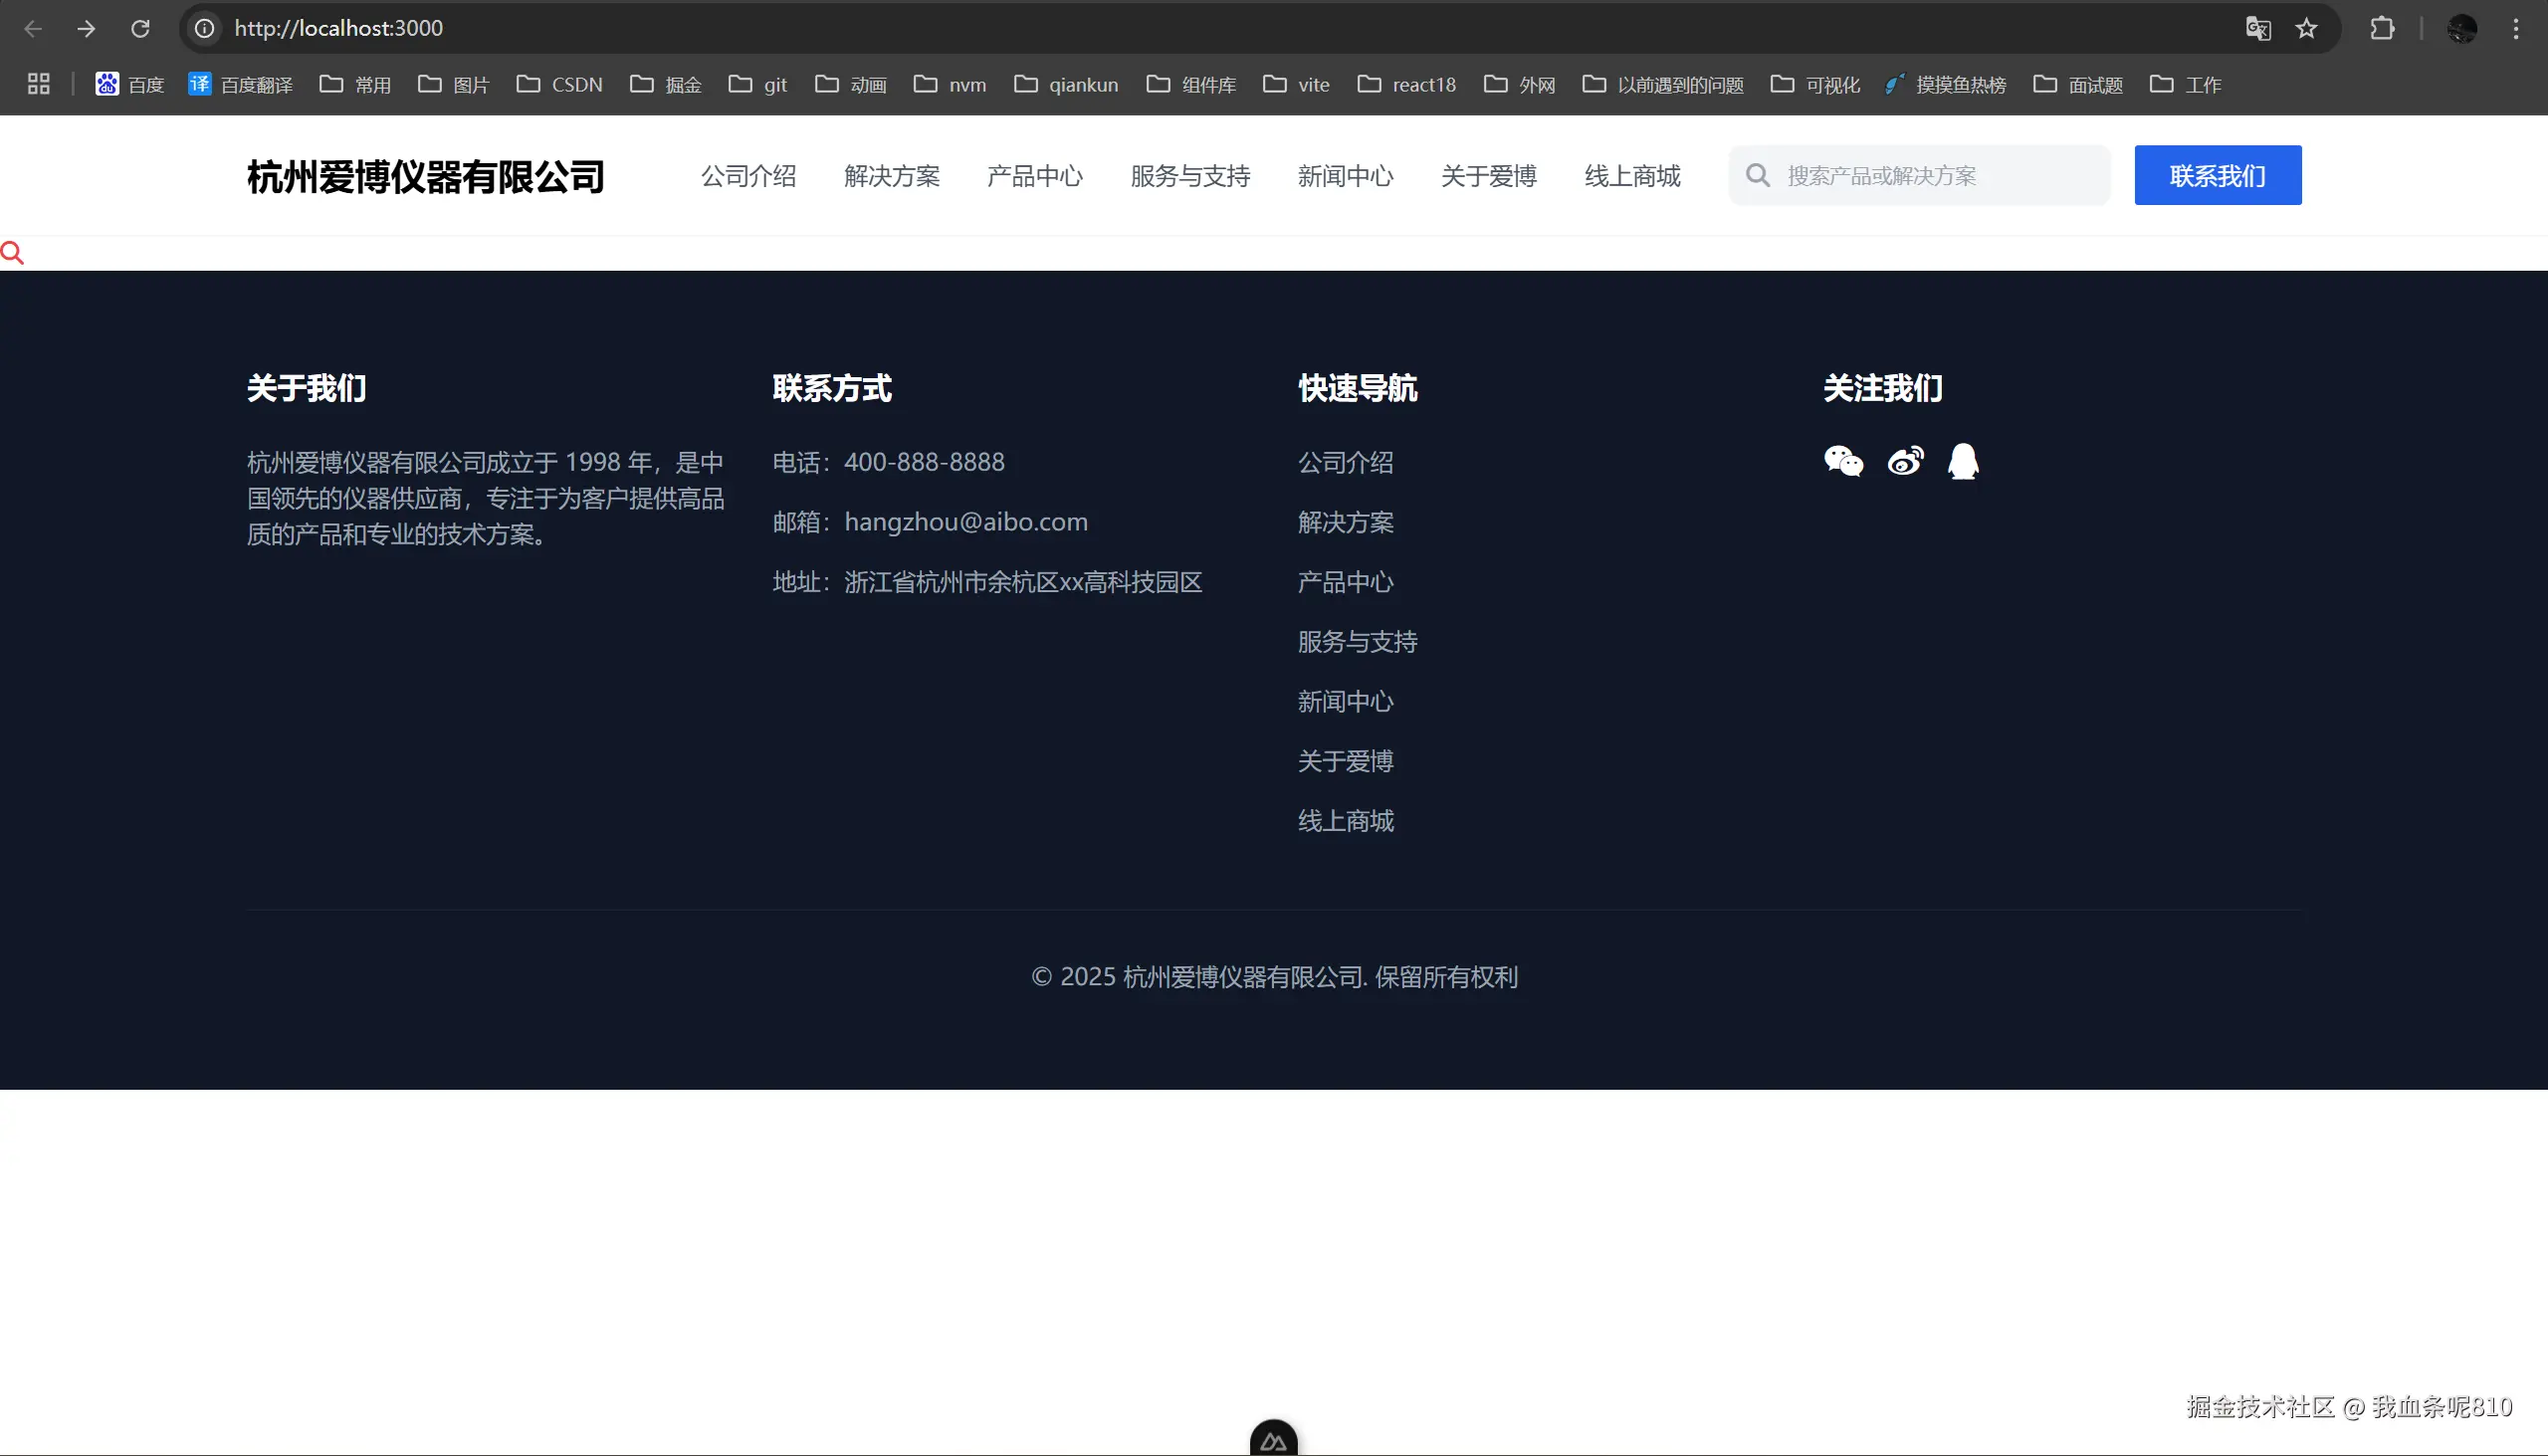Expand the react18 bookmark folder

(1406, 84)
